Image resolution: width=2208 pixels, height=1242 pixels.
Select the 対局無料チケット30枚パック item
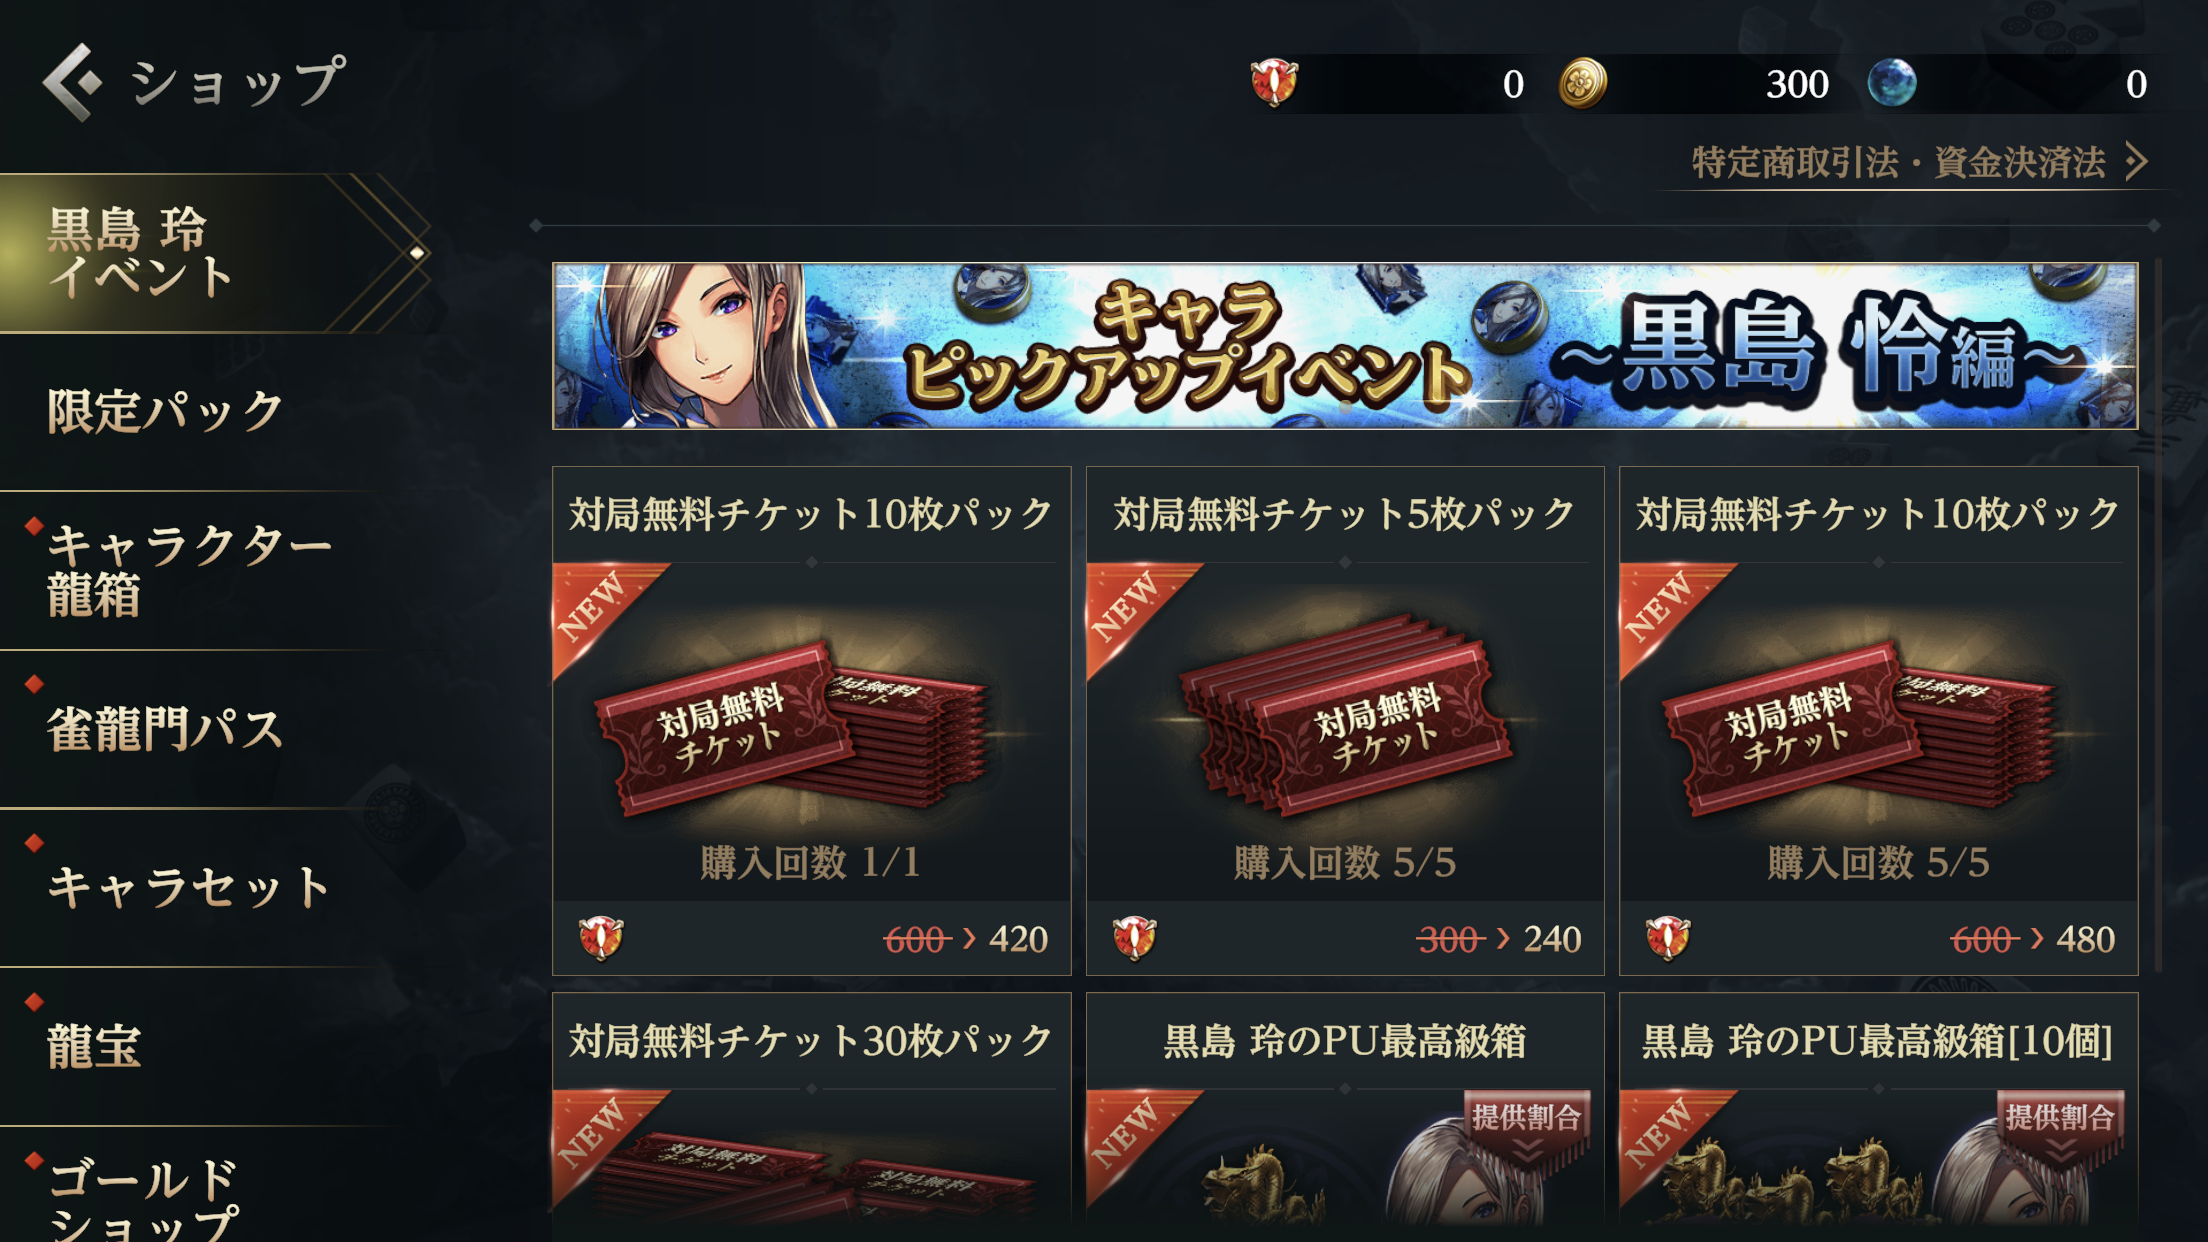tap(811, 1117)
